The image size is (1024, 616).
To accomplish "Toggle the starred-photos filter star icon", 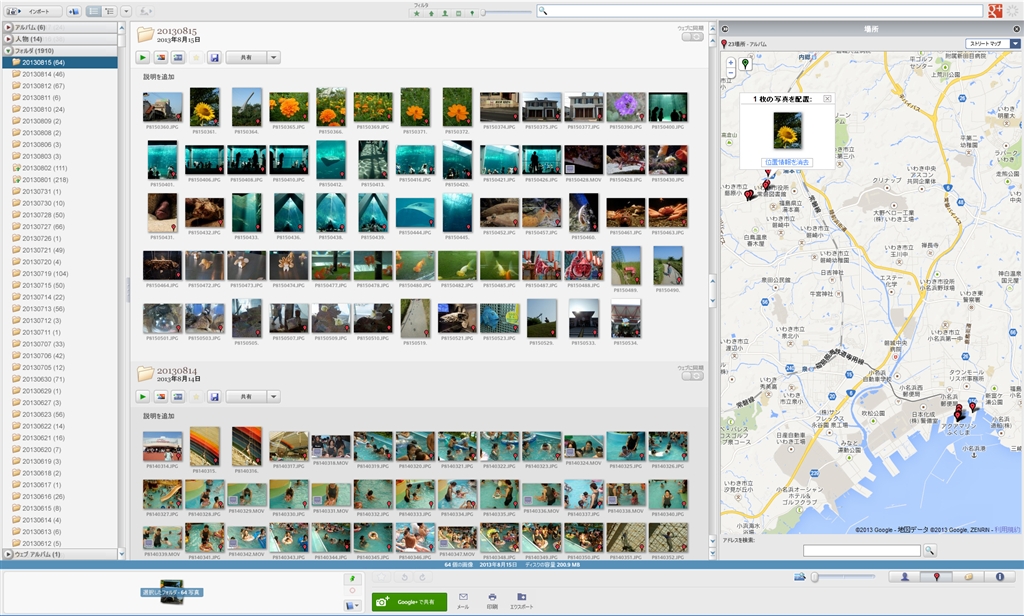I will pos(417,13).
